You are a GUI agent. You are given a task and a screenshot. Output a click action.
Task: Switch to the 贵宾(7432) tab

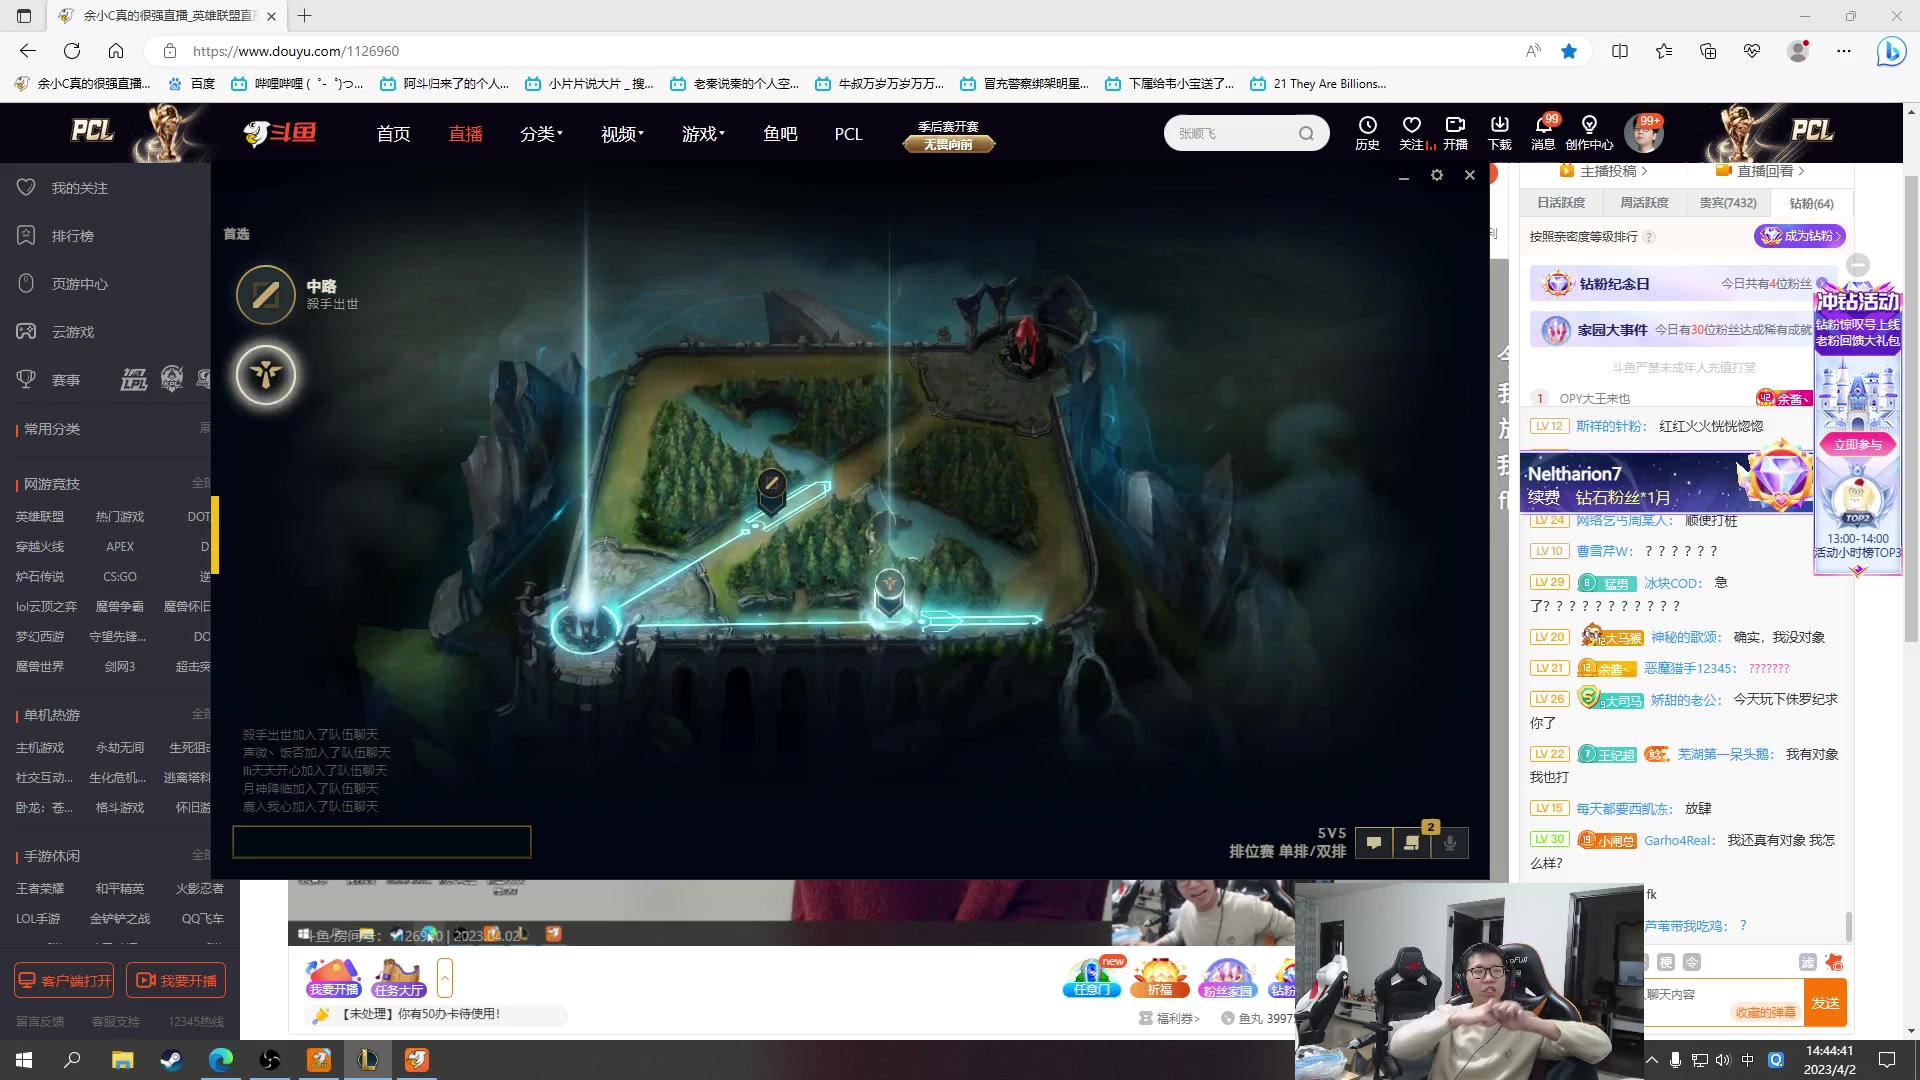click(x=1727, y=203)
